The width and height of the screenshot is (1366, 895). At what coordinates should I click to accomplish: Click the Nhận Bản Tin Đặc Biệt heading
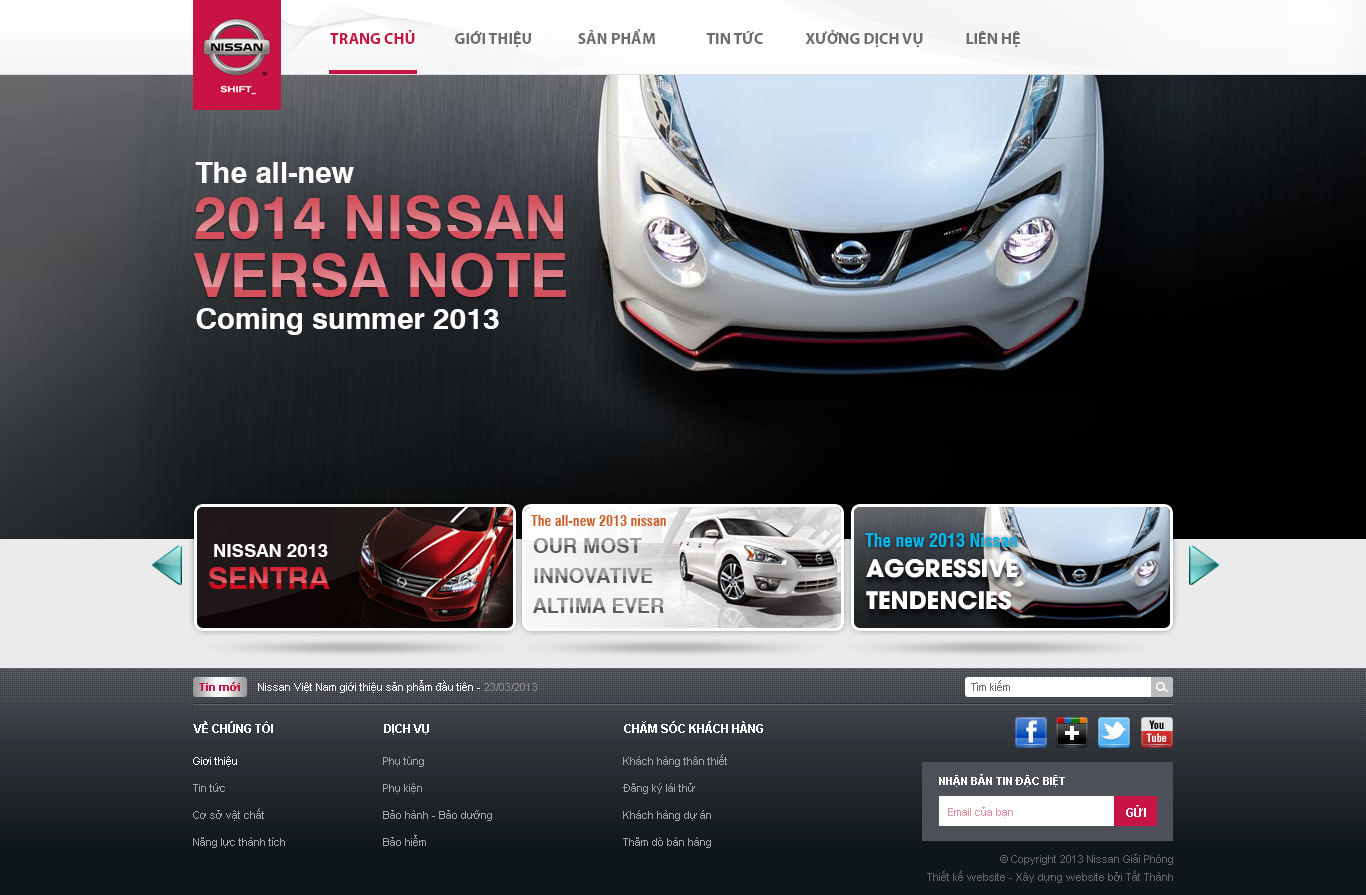coord(1001,781)
